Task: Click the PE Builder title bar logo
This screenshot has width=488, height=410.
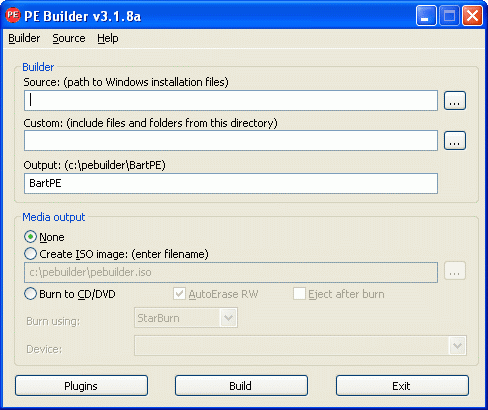Action: (x=13, y=15)
